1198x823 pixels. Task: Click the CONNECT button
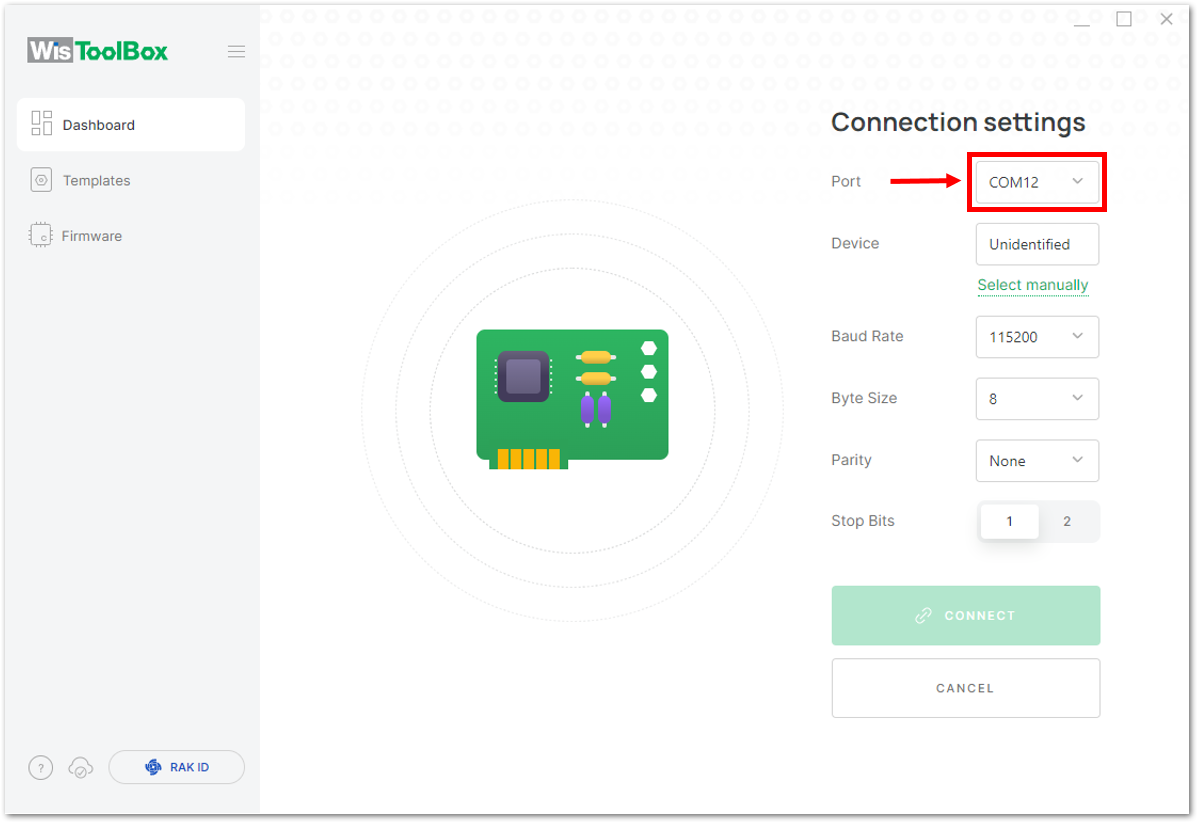pos(966,615)
